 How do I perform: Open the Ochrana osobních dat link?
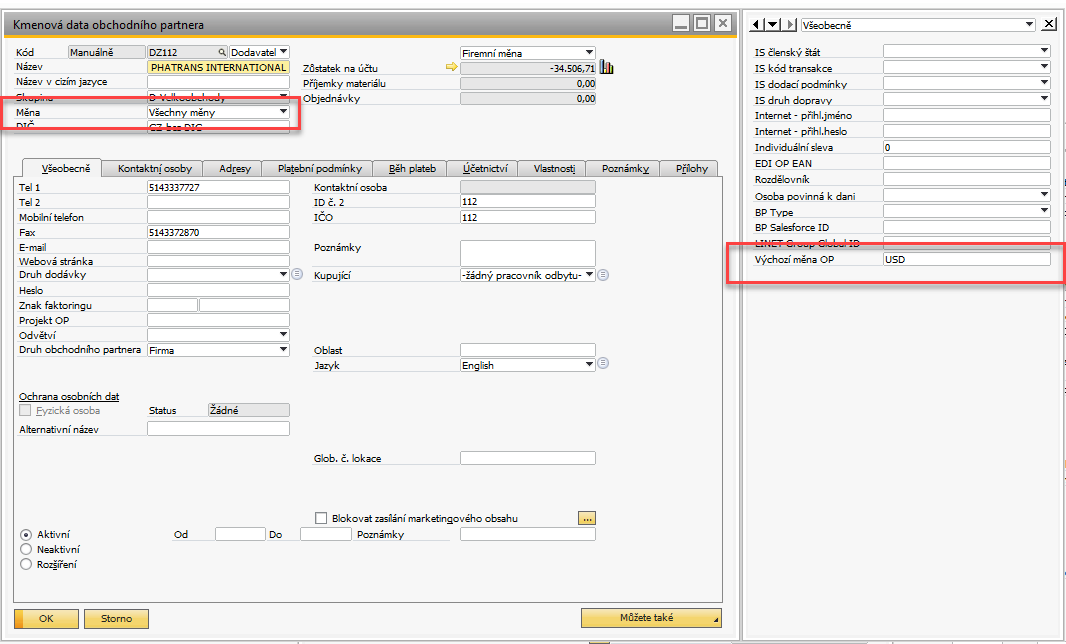(69, 396)
